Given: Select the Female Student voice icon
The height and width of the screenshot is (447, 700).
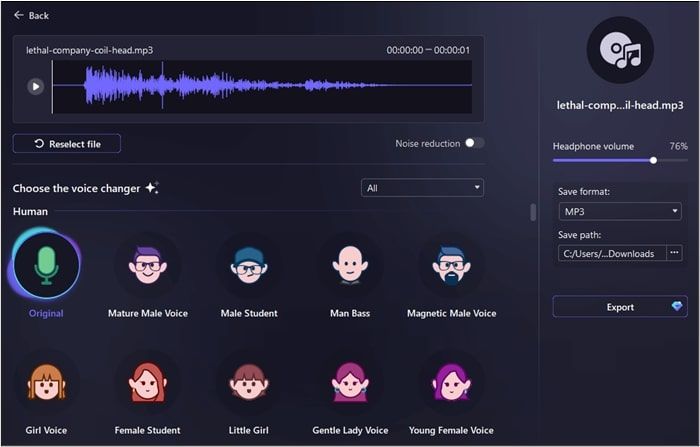Looking at the screenshot, I should tap(147, 382).
